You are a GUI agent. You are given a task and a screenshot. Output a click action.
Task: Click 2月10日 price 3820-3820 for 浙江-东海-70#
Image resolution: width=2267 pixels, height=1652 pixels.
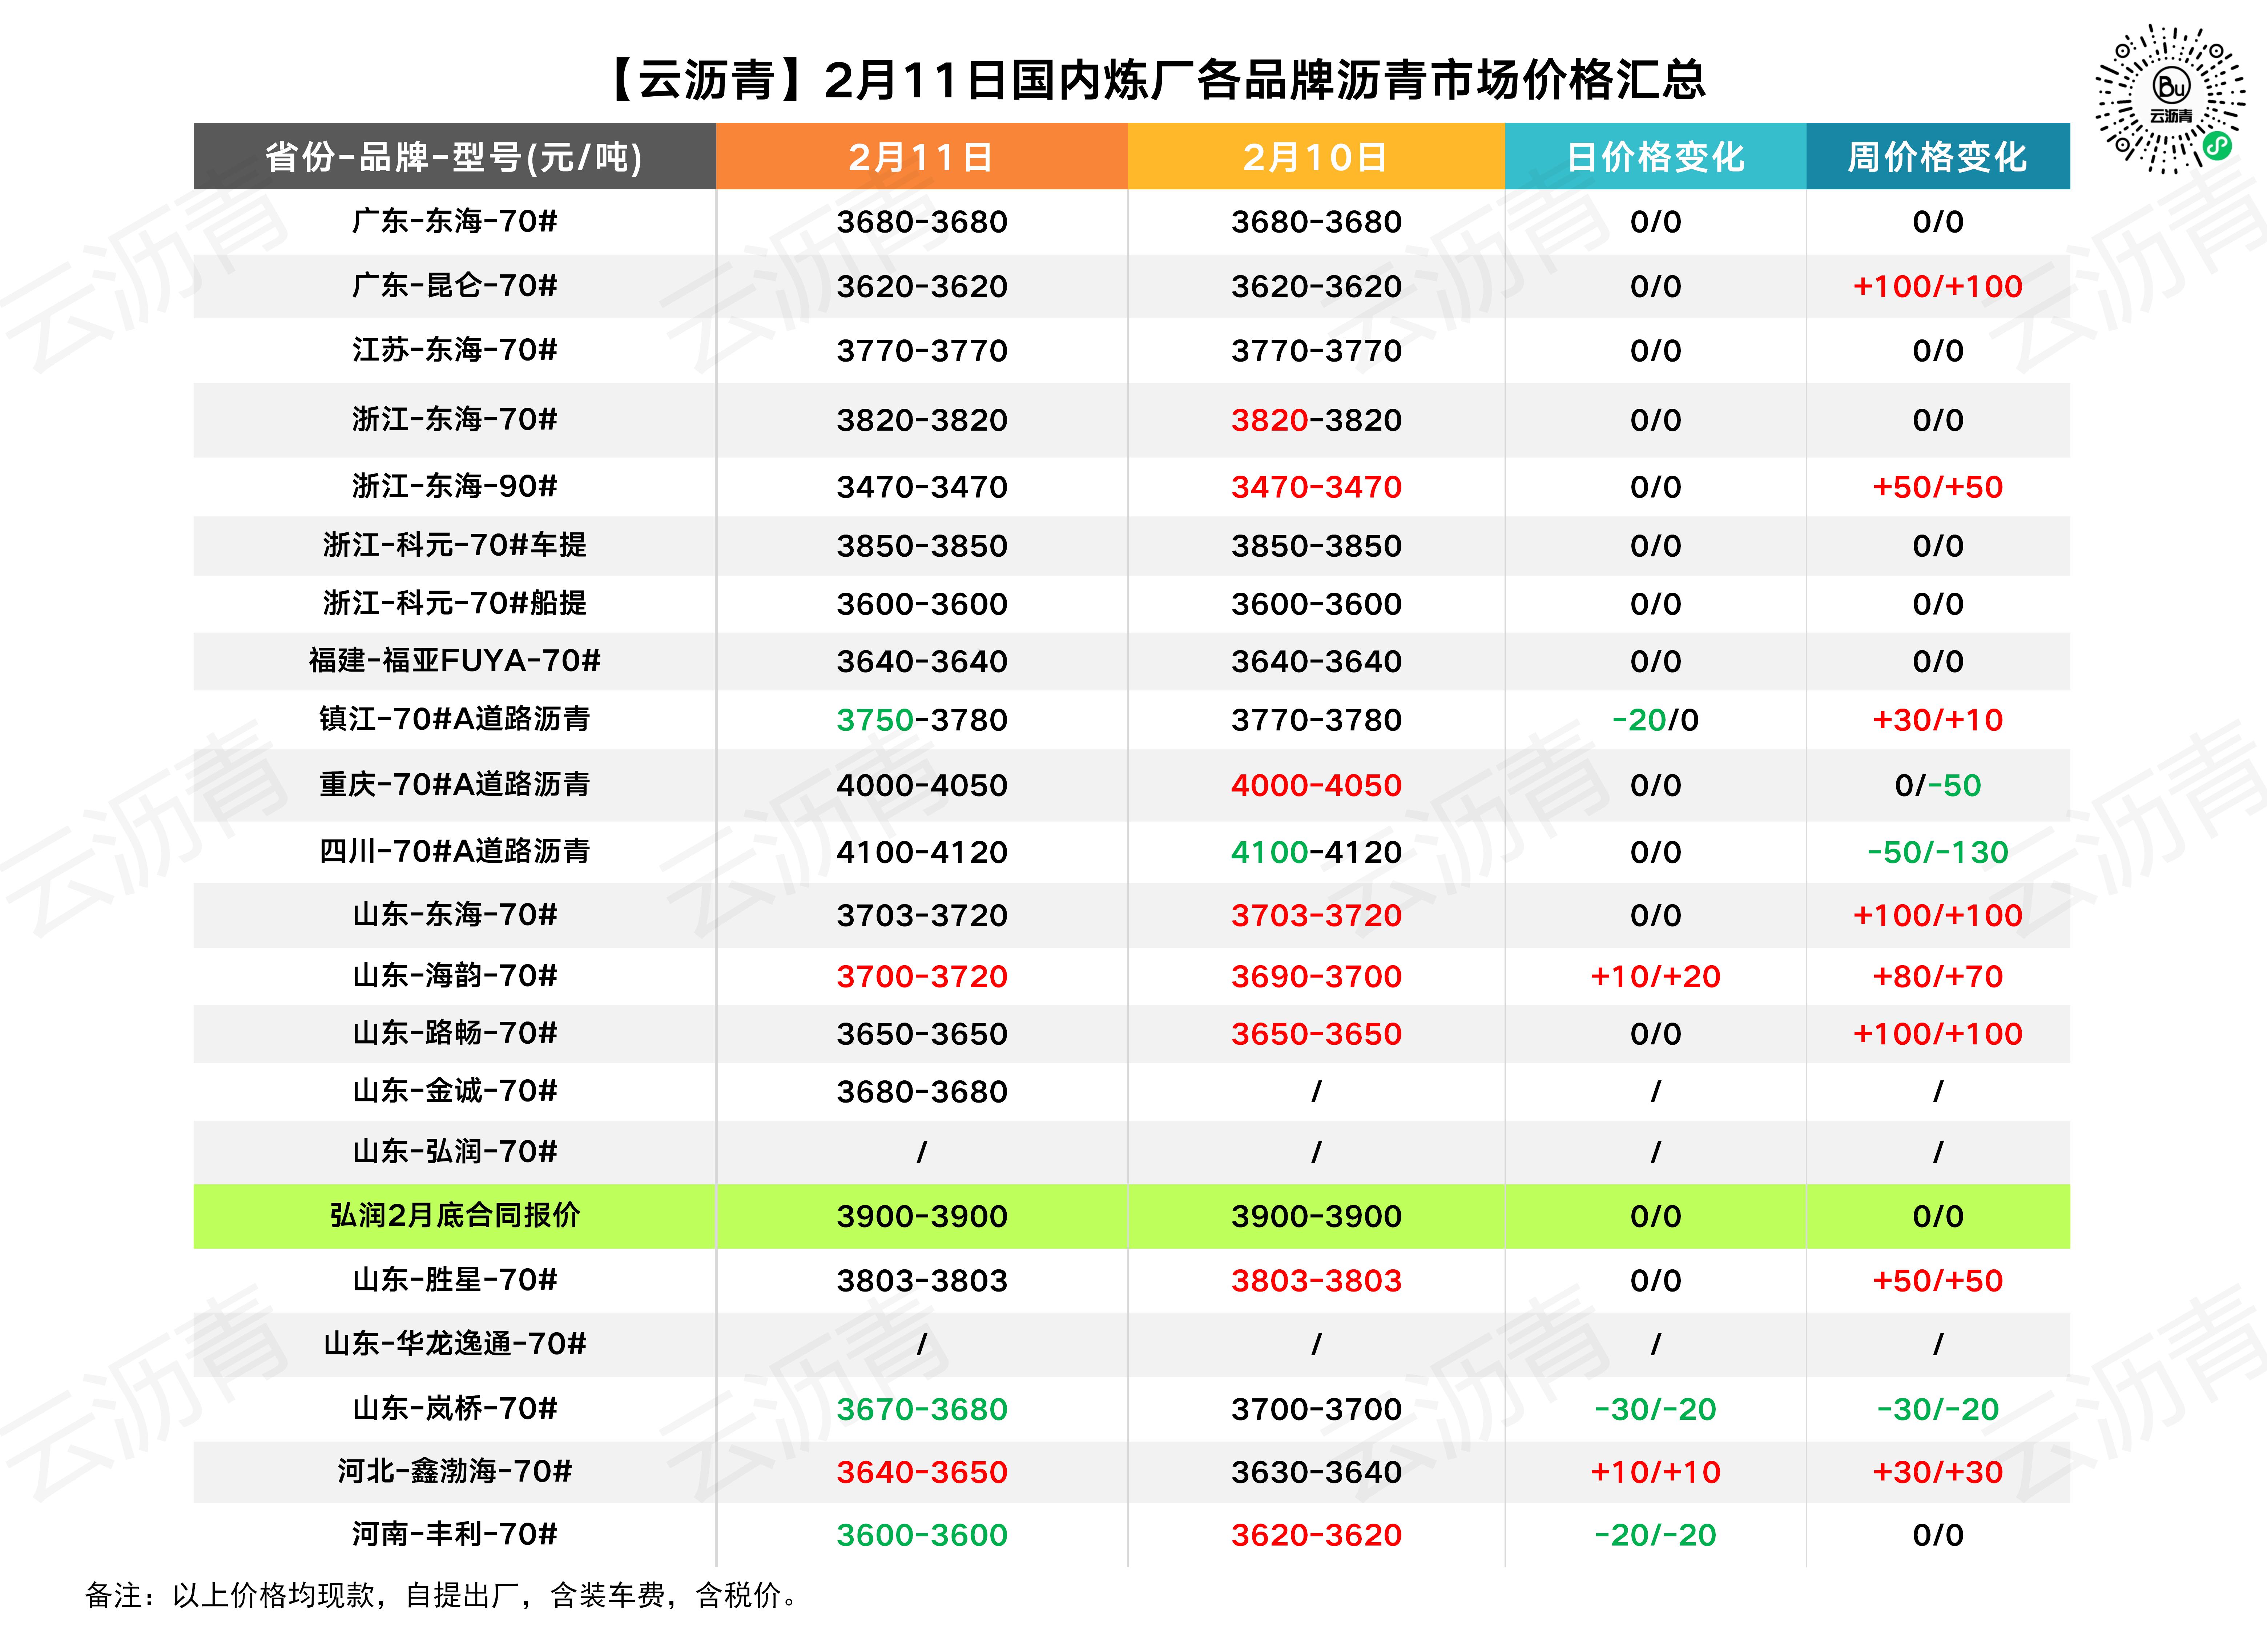point(1316,420)
